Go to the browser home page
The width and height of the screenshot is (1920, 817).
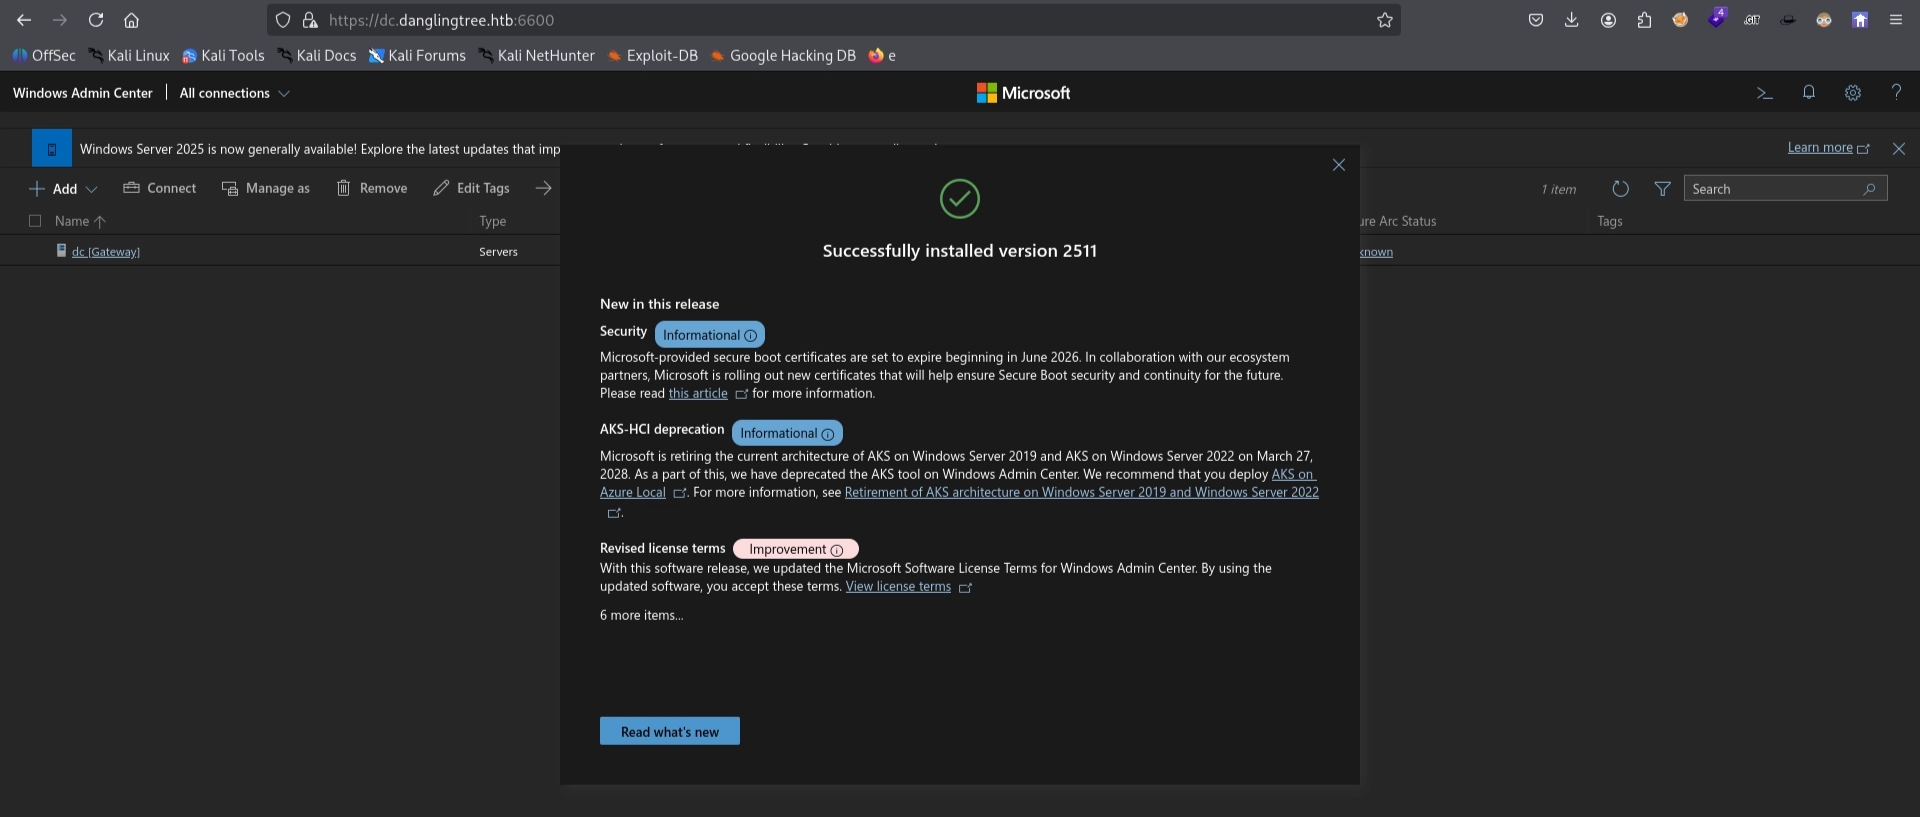pyautogui.click(x=131, y=20)
